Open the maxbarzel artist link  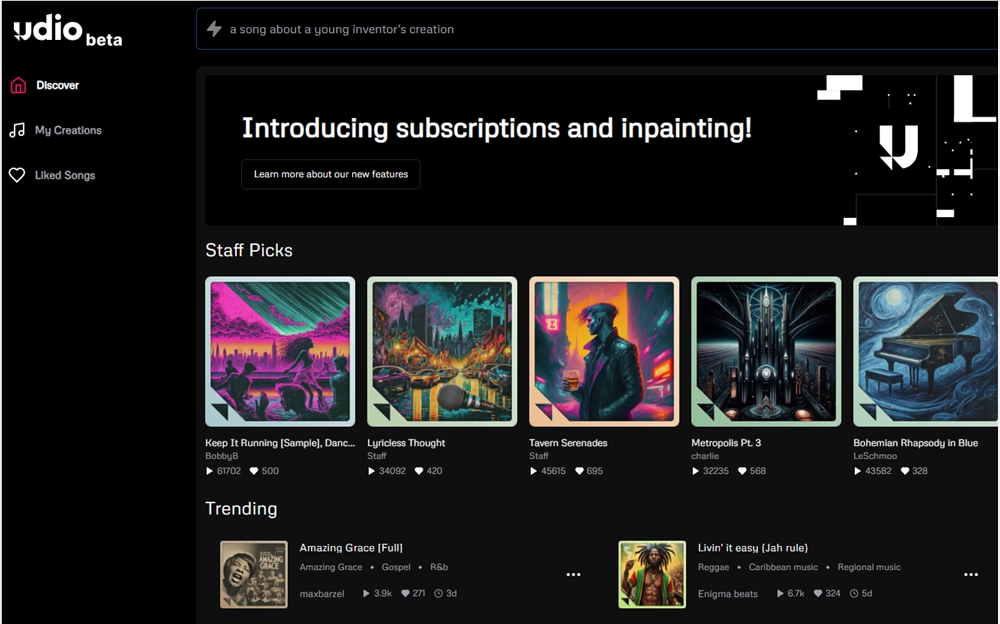click(322, 593)
